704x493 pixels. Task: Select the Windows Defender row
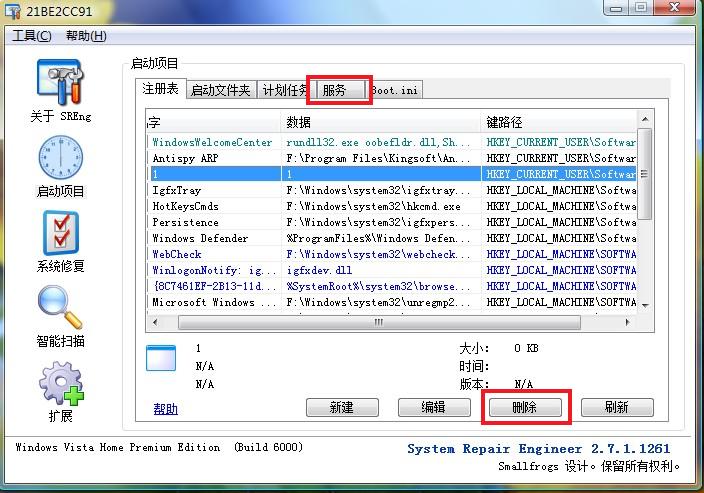(392, 238)
